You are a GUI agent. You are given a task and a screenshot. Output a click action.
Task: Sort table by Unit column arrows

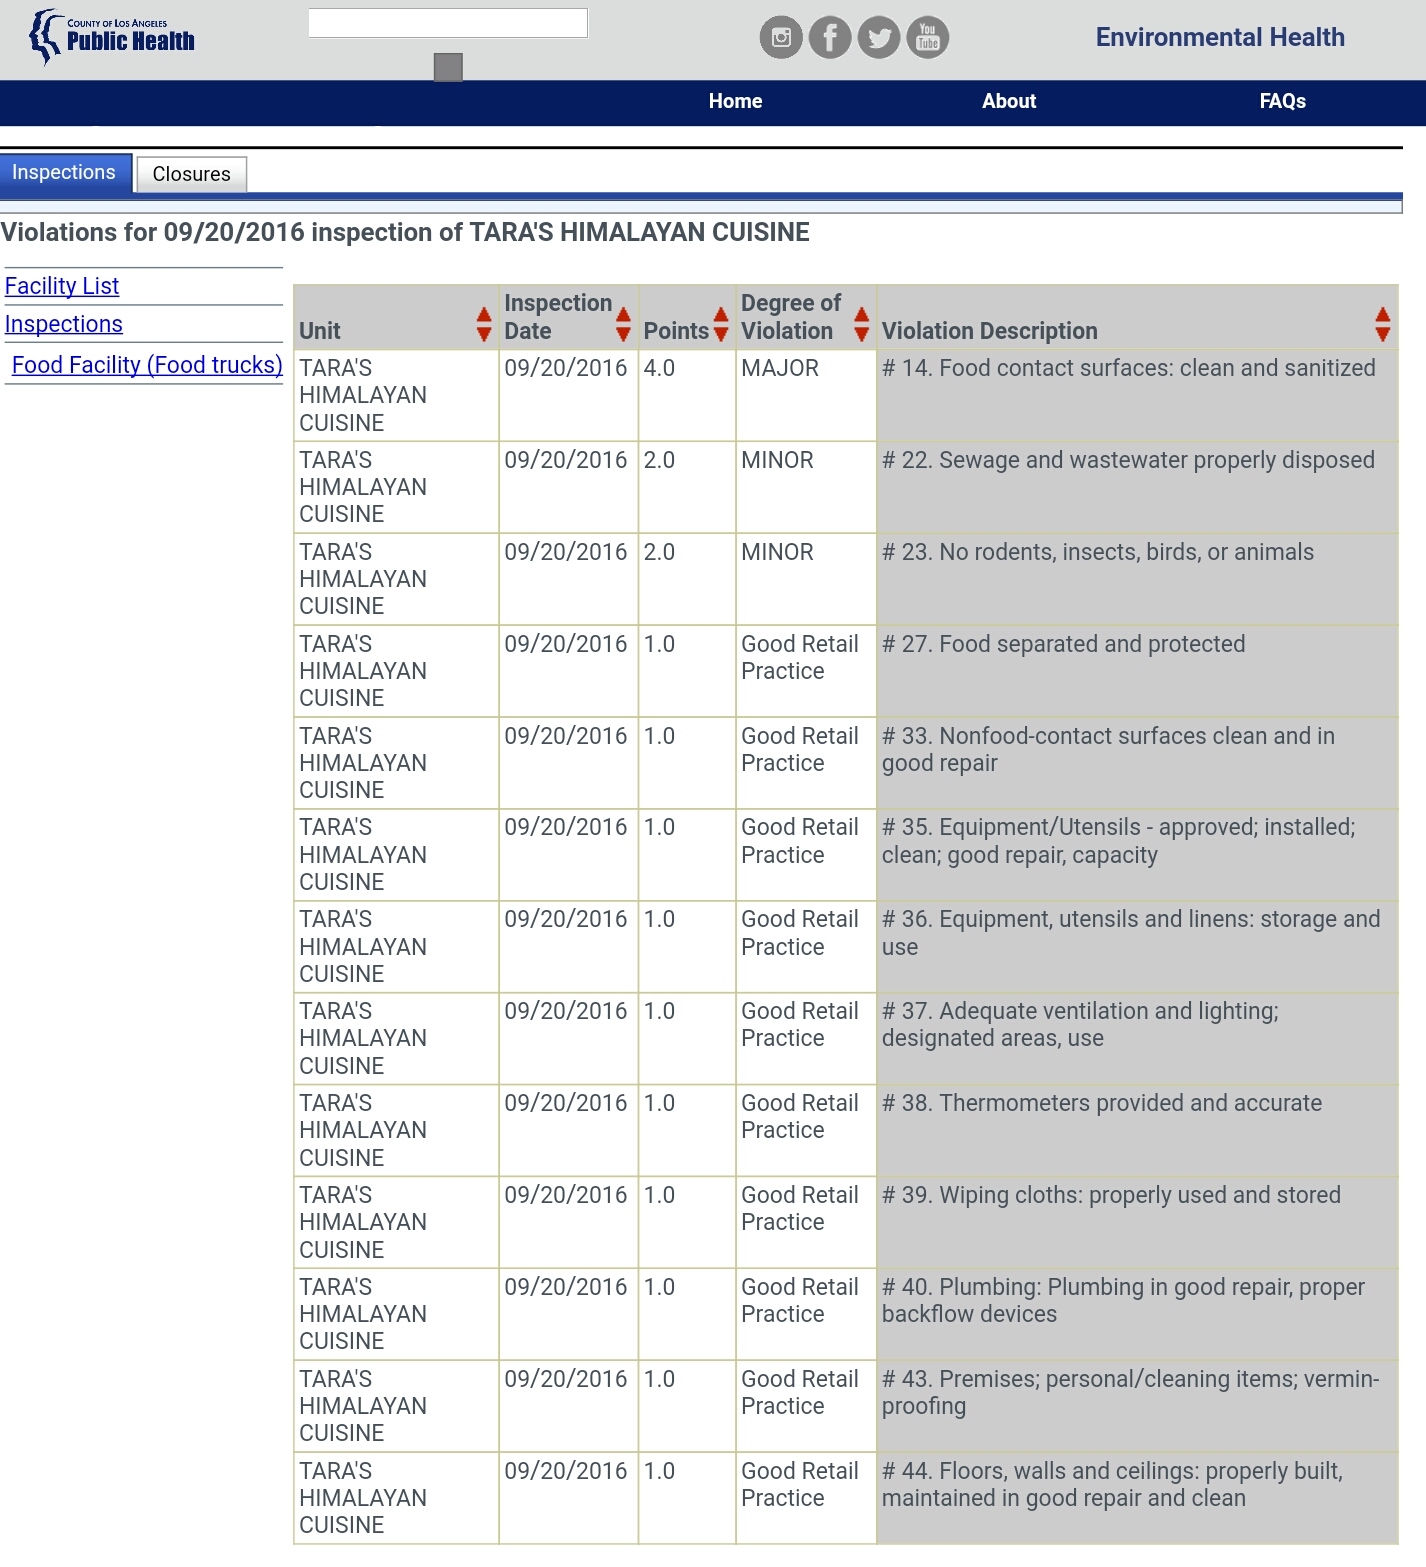click(x=484, y=324)
